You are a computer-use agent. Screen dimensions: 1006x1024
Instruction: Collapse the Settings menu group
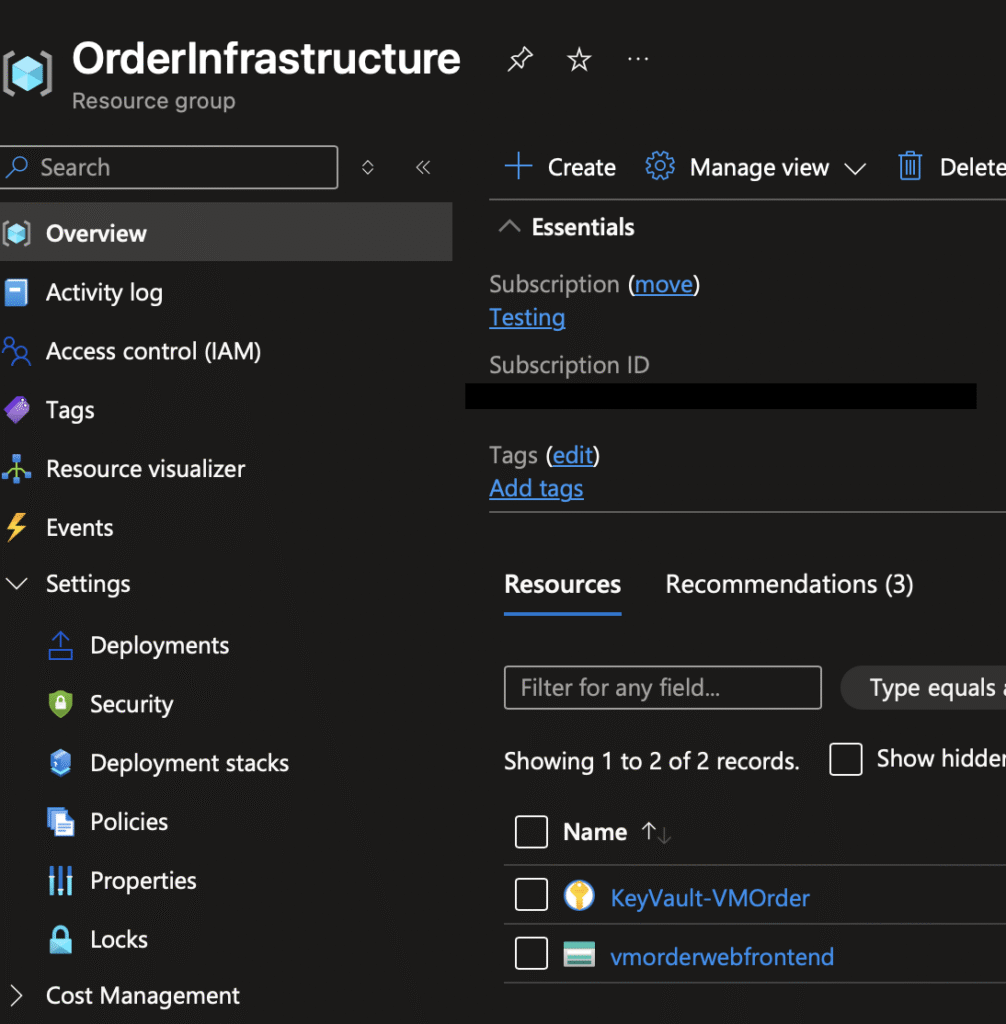pos(16,583)
